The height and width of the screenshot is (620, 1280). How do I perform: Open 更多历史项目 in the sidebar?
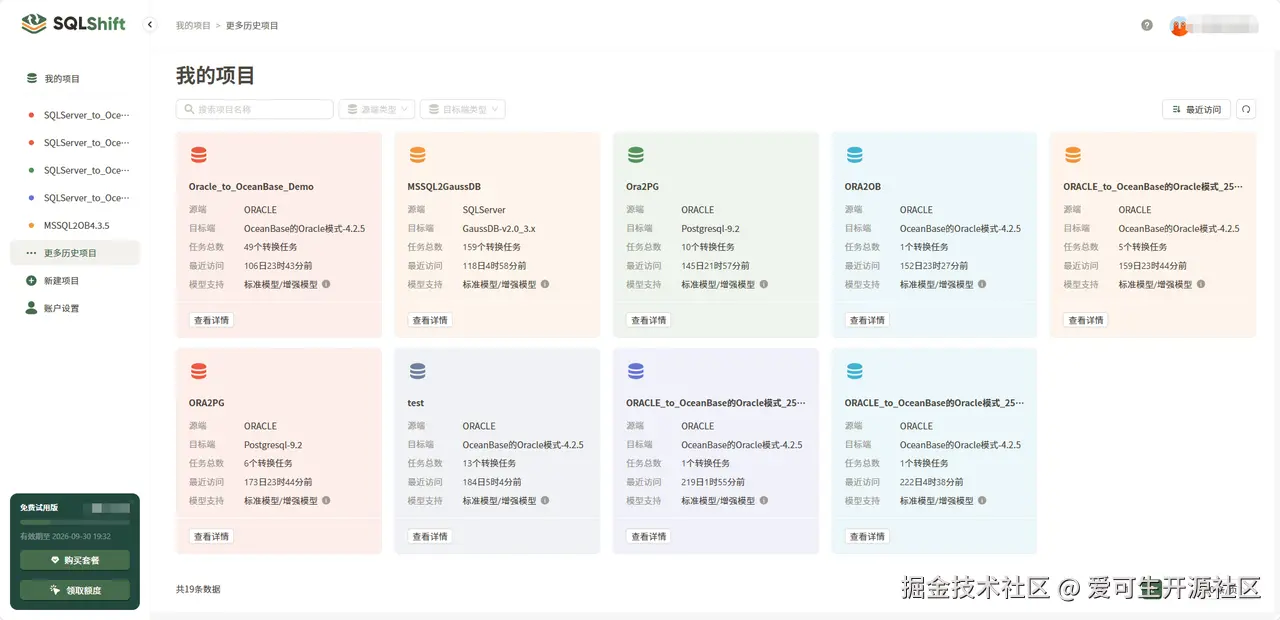pos(75,253)
